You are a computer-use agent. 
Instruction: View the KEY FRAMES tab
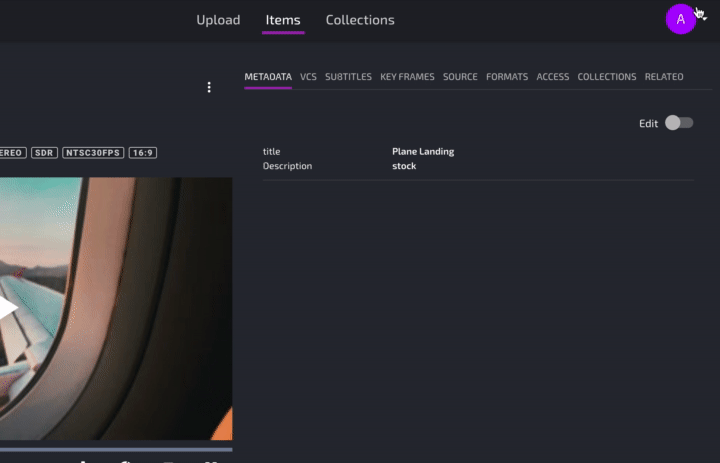(x=407, y=77)
